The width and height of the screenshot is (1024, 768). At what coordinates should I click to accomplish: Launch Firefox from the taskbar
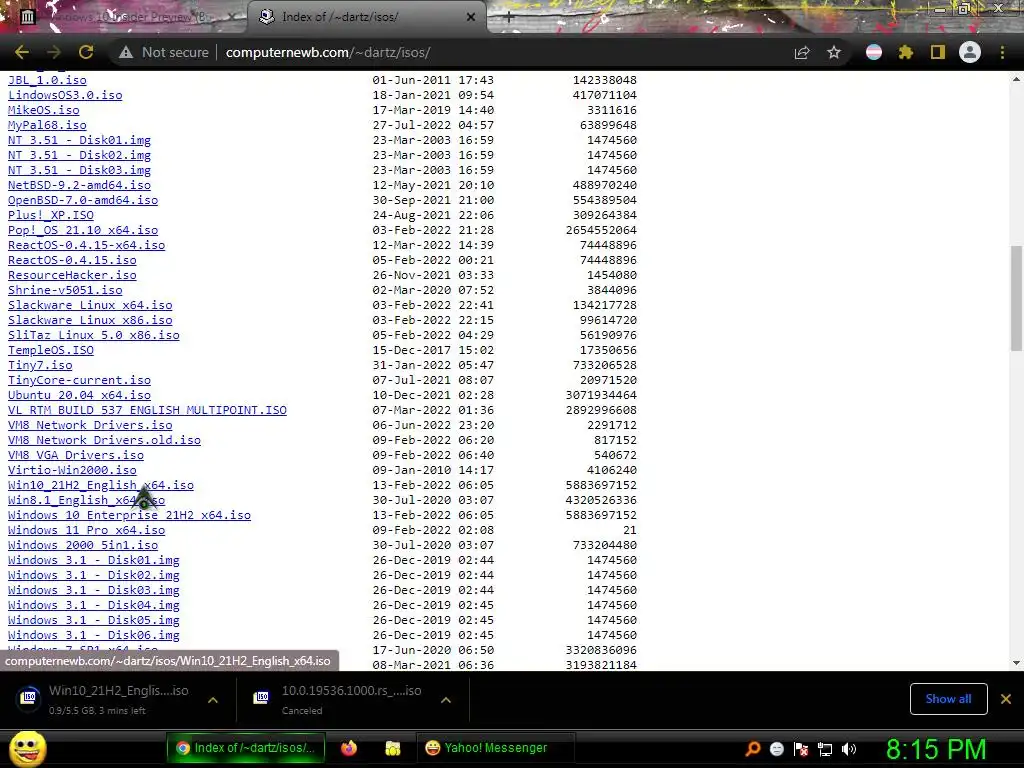coord(349,748)
